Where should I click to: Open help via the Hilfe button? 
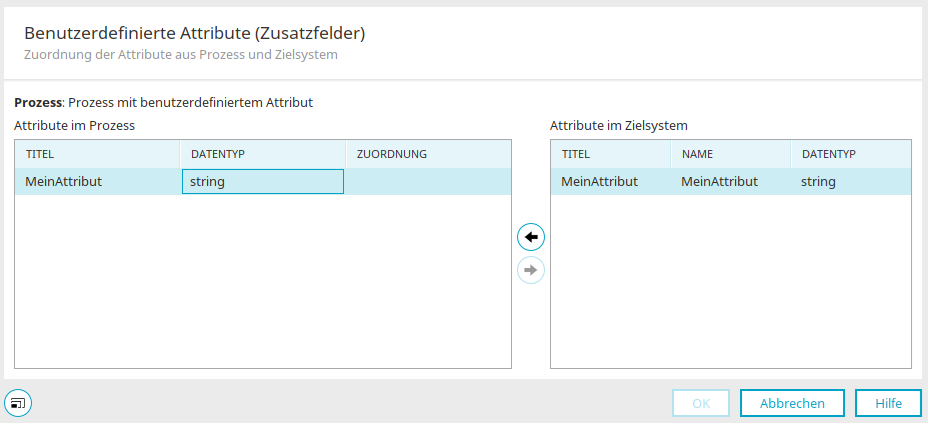888,403
